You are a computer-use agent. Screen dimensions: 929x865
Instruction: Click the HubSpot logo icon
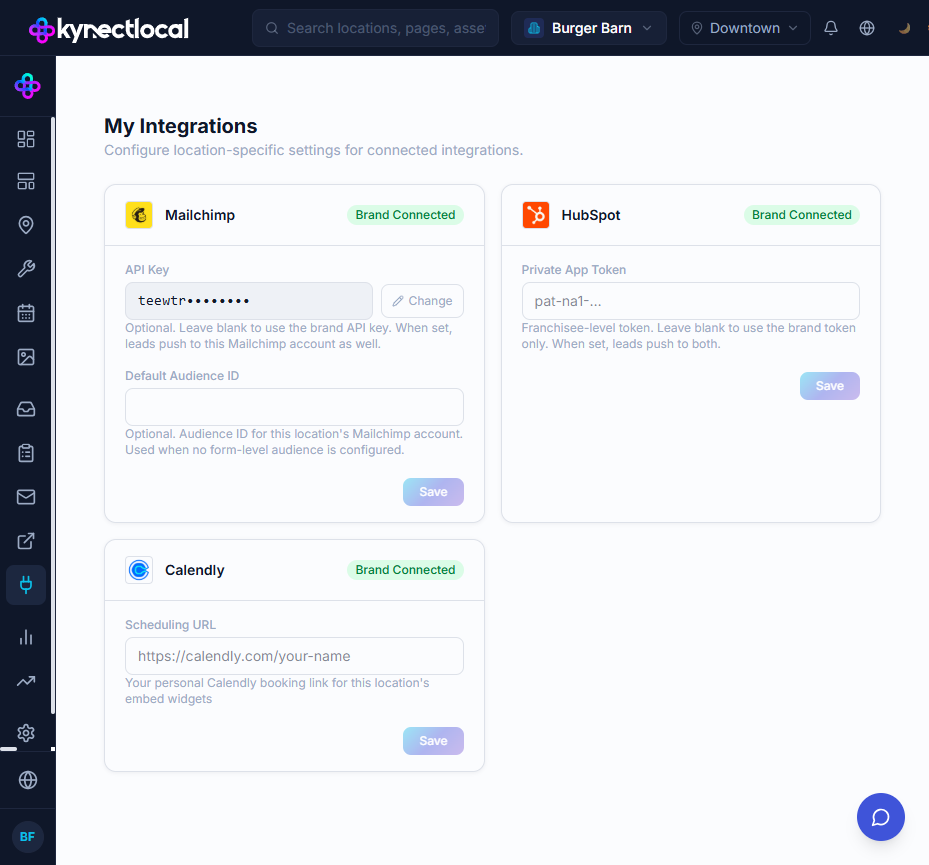click(536, 215)
